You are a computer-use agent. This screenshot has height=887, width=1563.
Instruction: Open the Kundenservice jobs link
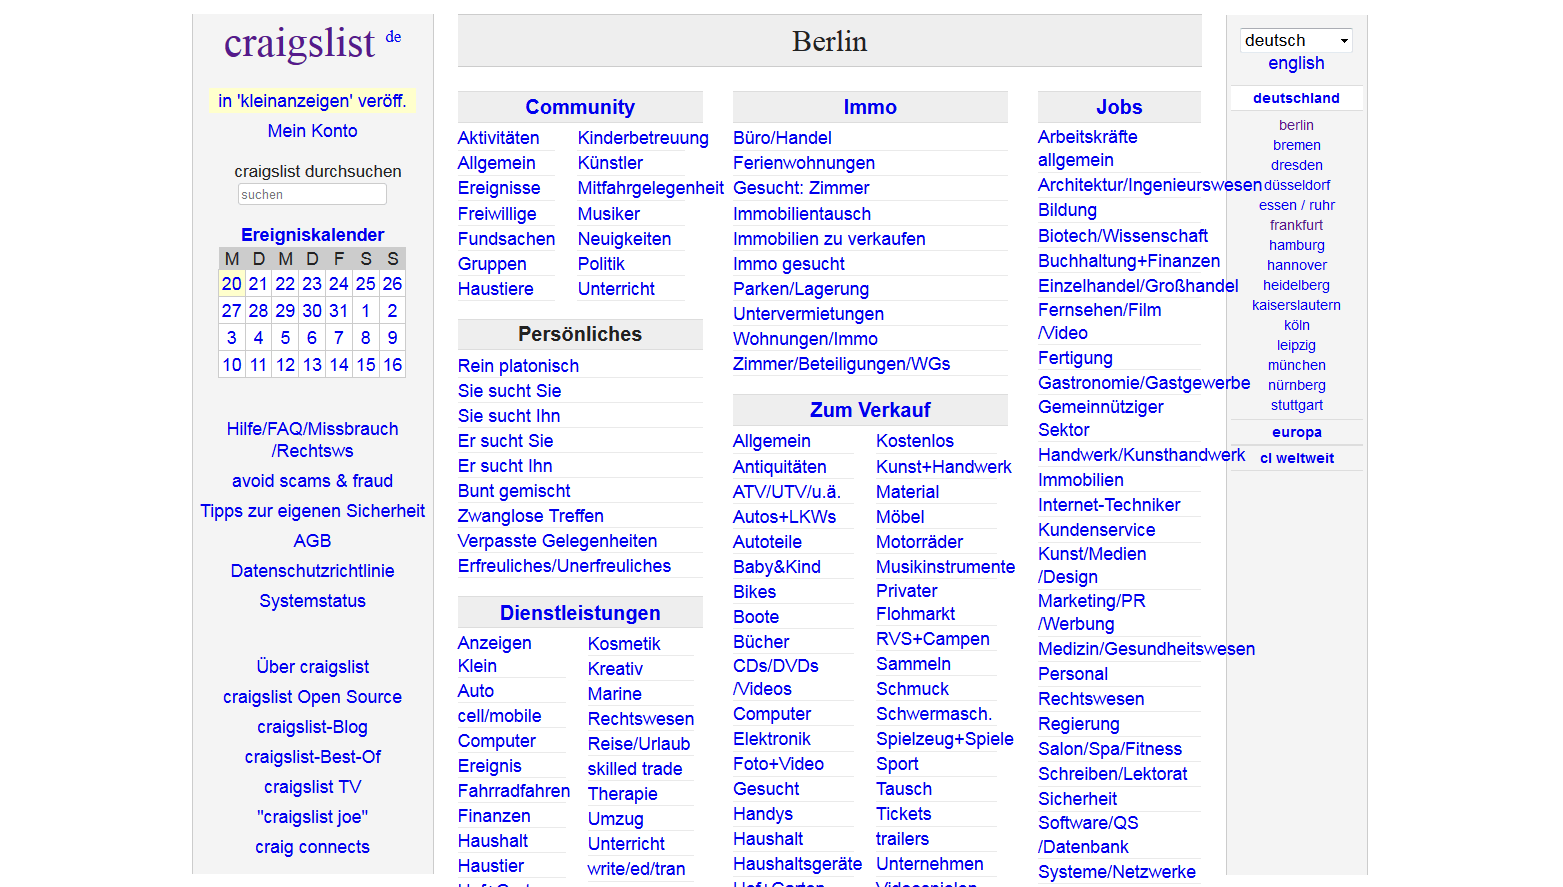click(1096, 530)
